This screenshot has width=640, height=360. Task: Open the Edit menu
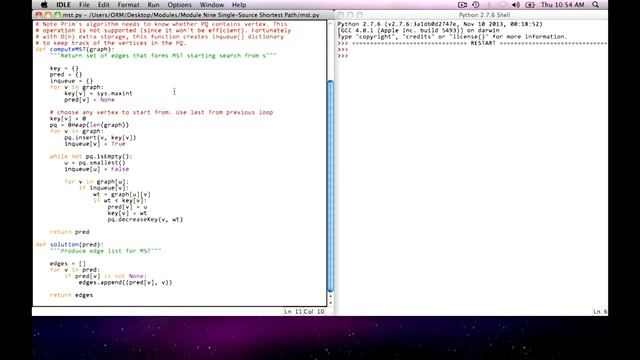pos(103,5)
